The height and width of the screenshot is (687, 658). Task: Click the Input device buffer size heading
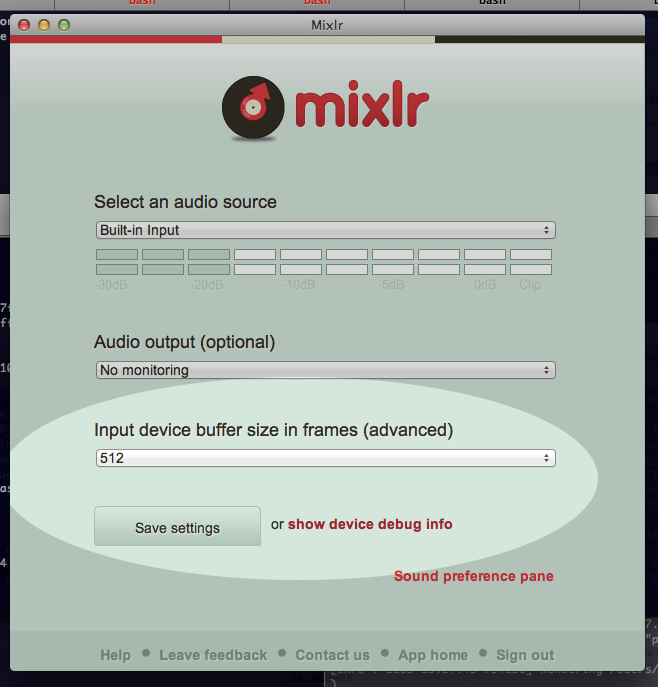273,430
